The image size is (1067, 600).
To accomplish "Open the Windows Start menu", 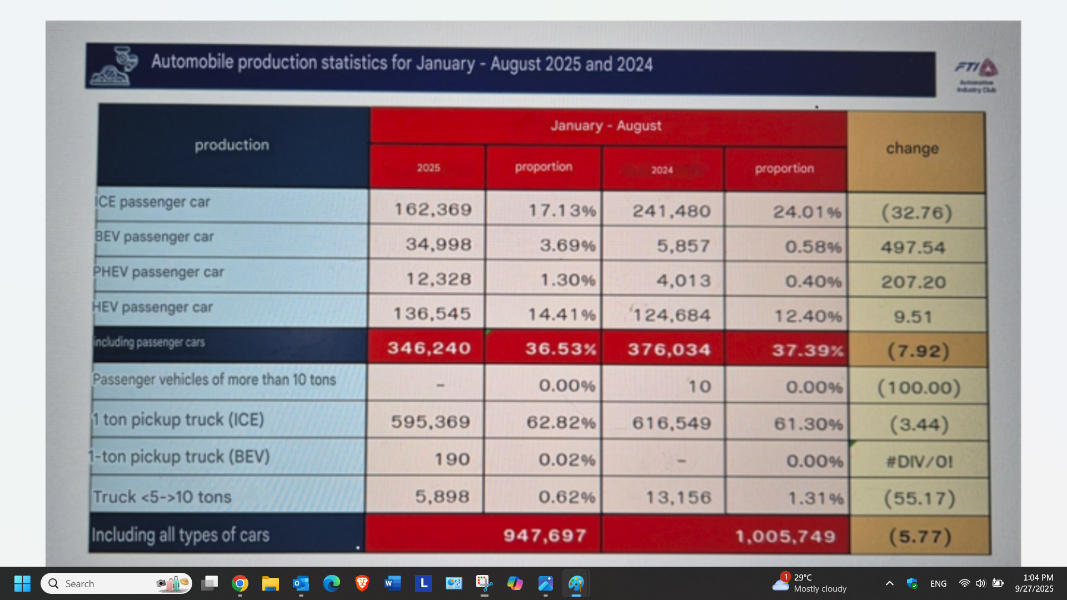I will pyautogui.click(x=22, y=583).
